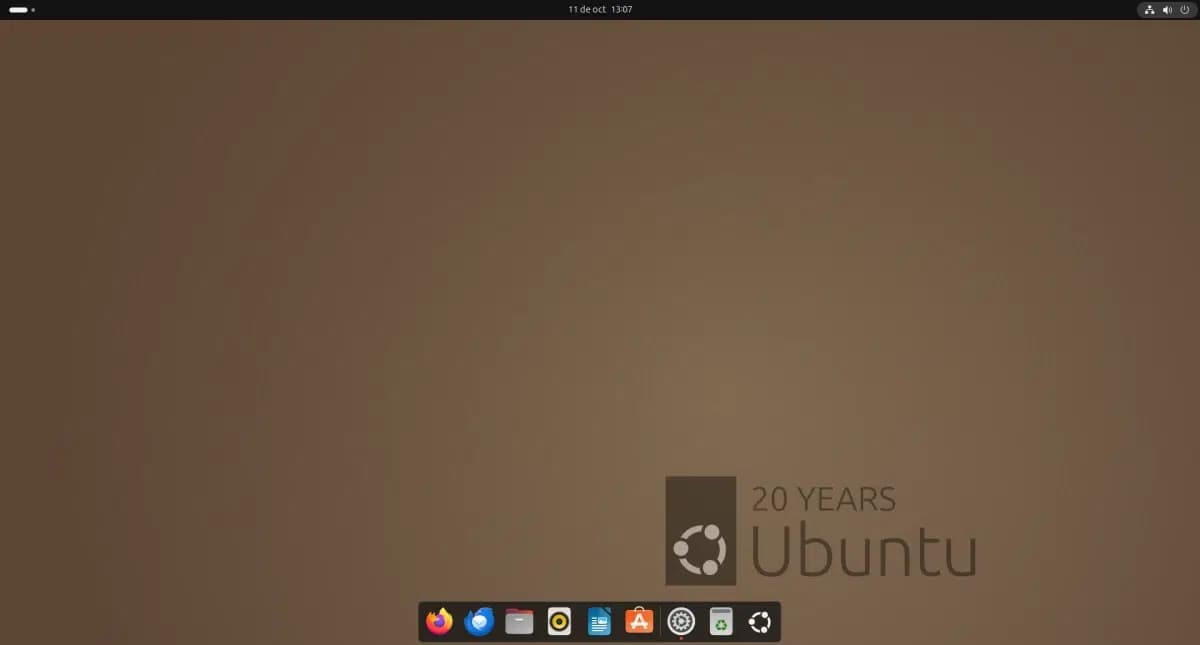Show all applications via Ubuntu logo

tap(760, 622)
